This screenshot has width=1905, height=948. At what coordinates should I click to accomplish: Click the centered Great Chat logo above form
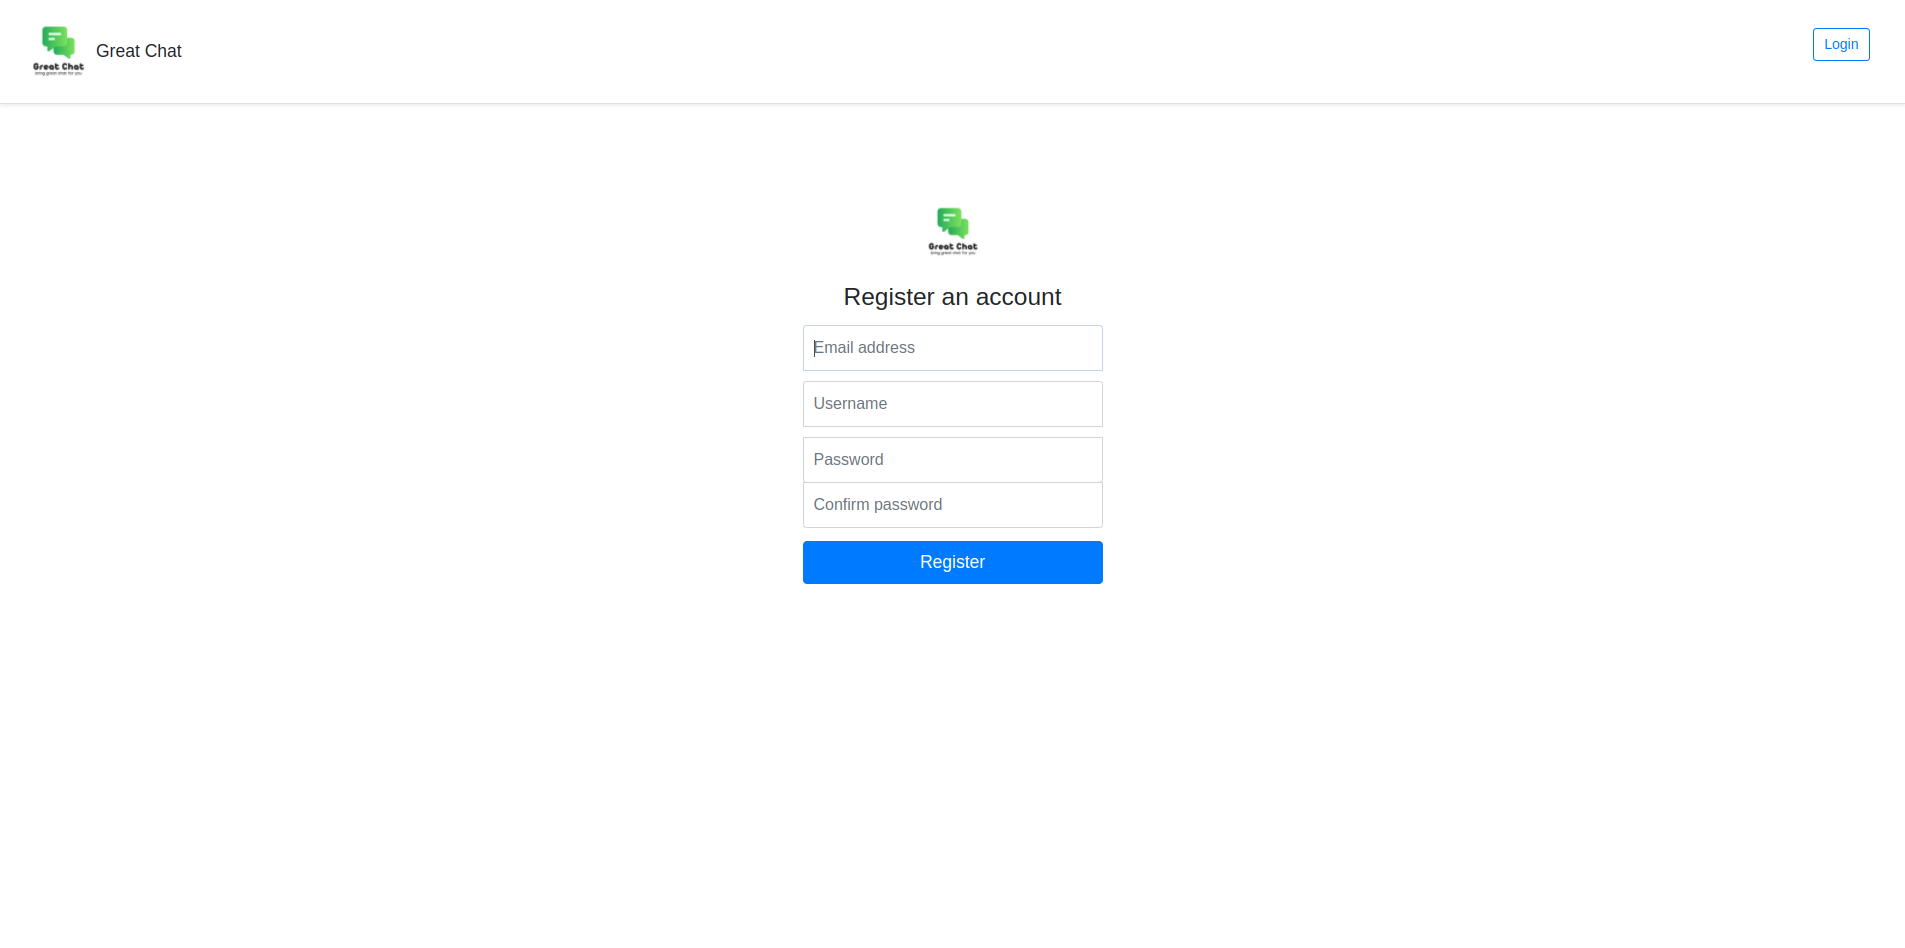[x=953, y=231]
